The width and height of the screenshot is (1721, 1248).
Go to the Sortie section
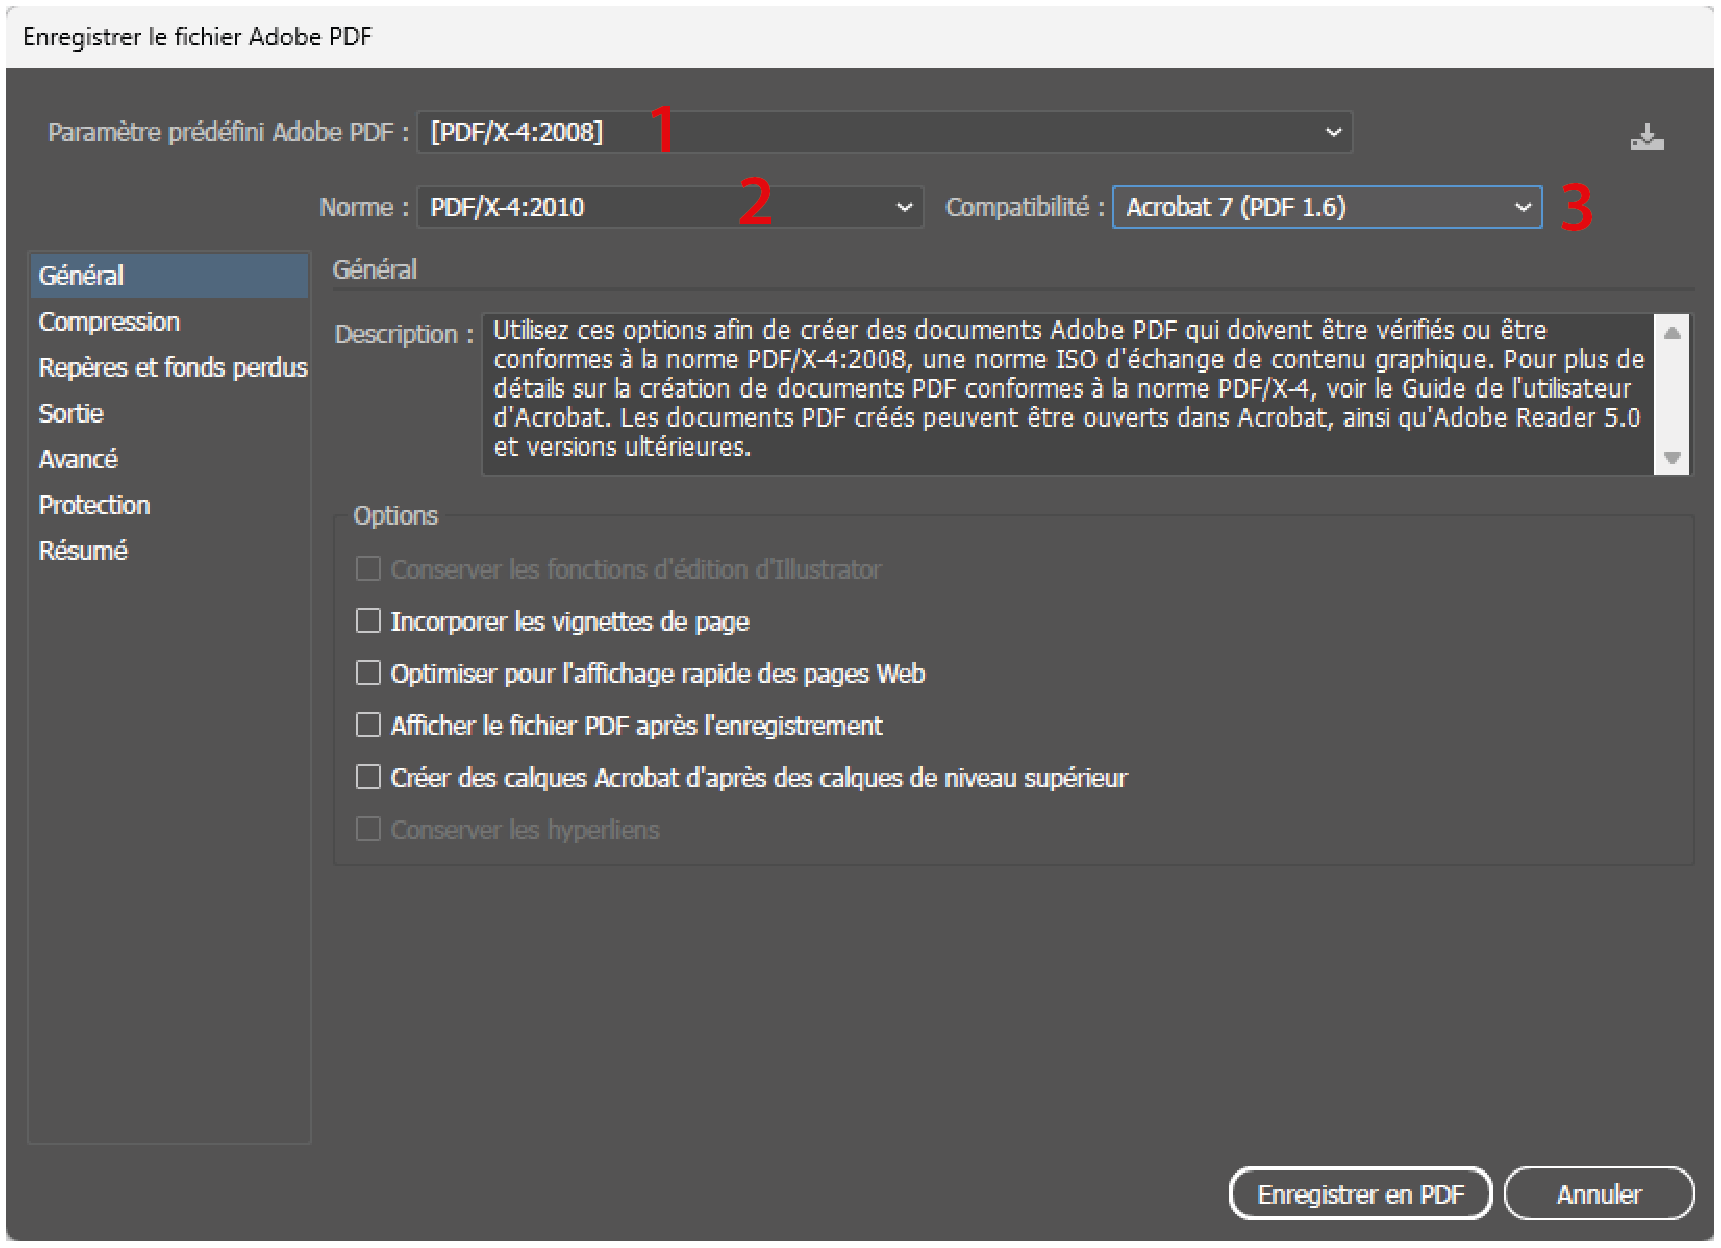[x=71, y=414]
